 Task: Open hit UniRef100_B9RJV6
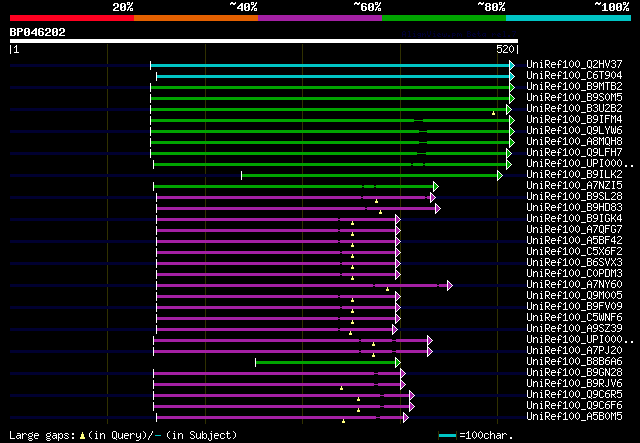coord(574,384)
